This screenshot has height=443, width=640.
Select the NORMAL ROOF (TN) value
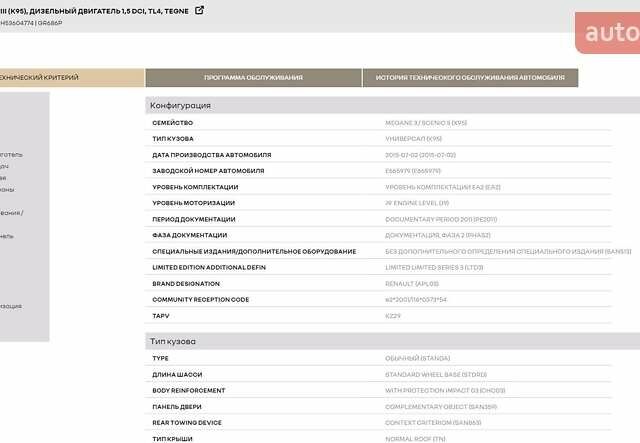(x=415, y=439)
